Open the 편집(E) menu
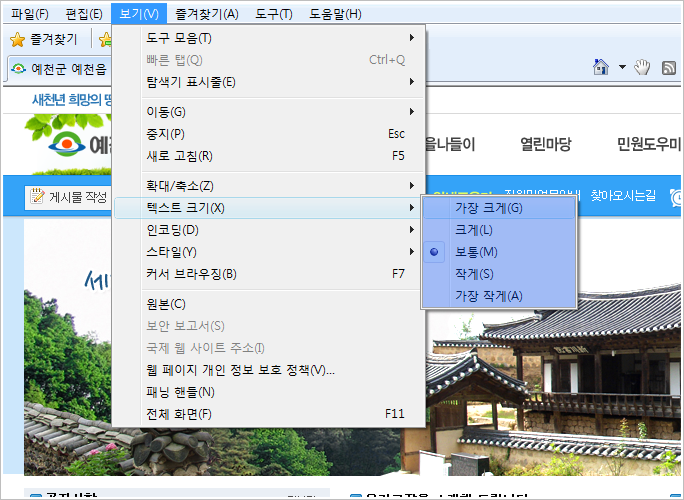Image resolution: width=684 pixels, height=500 pixels. coord(84,14)
